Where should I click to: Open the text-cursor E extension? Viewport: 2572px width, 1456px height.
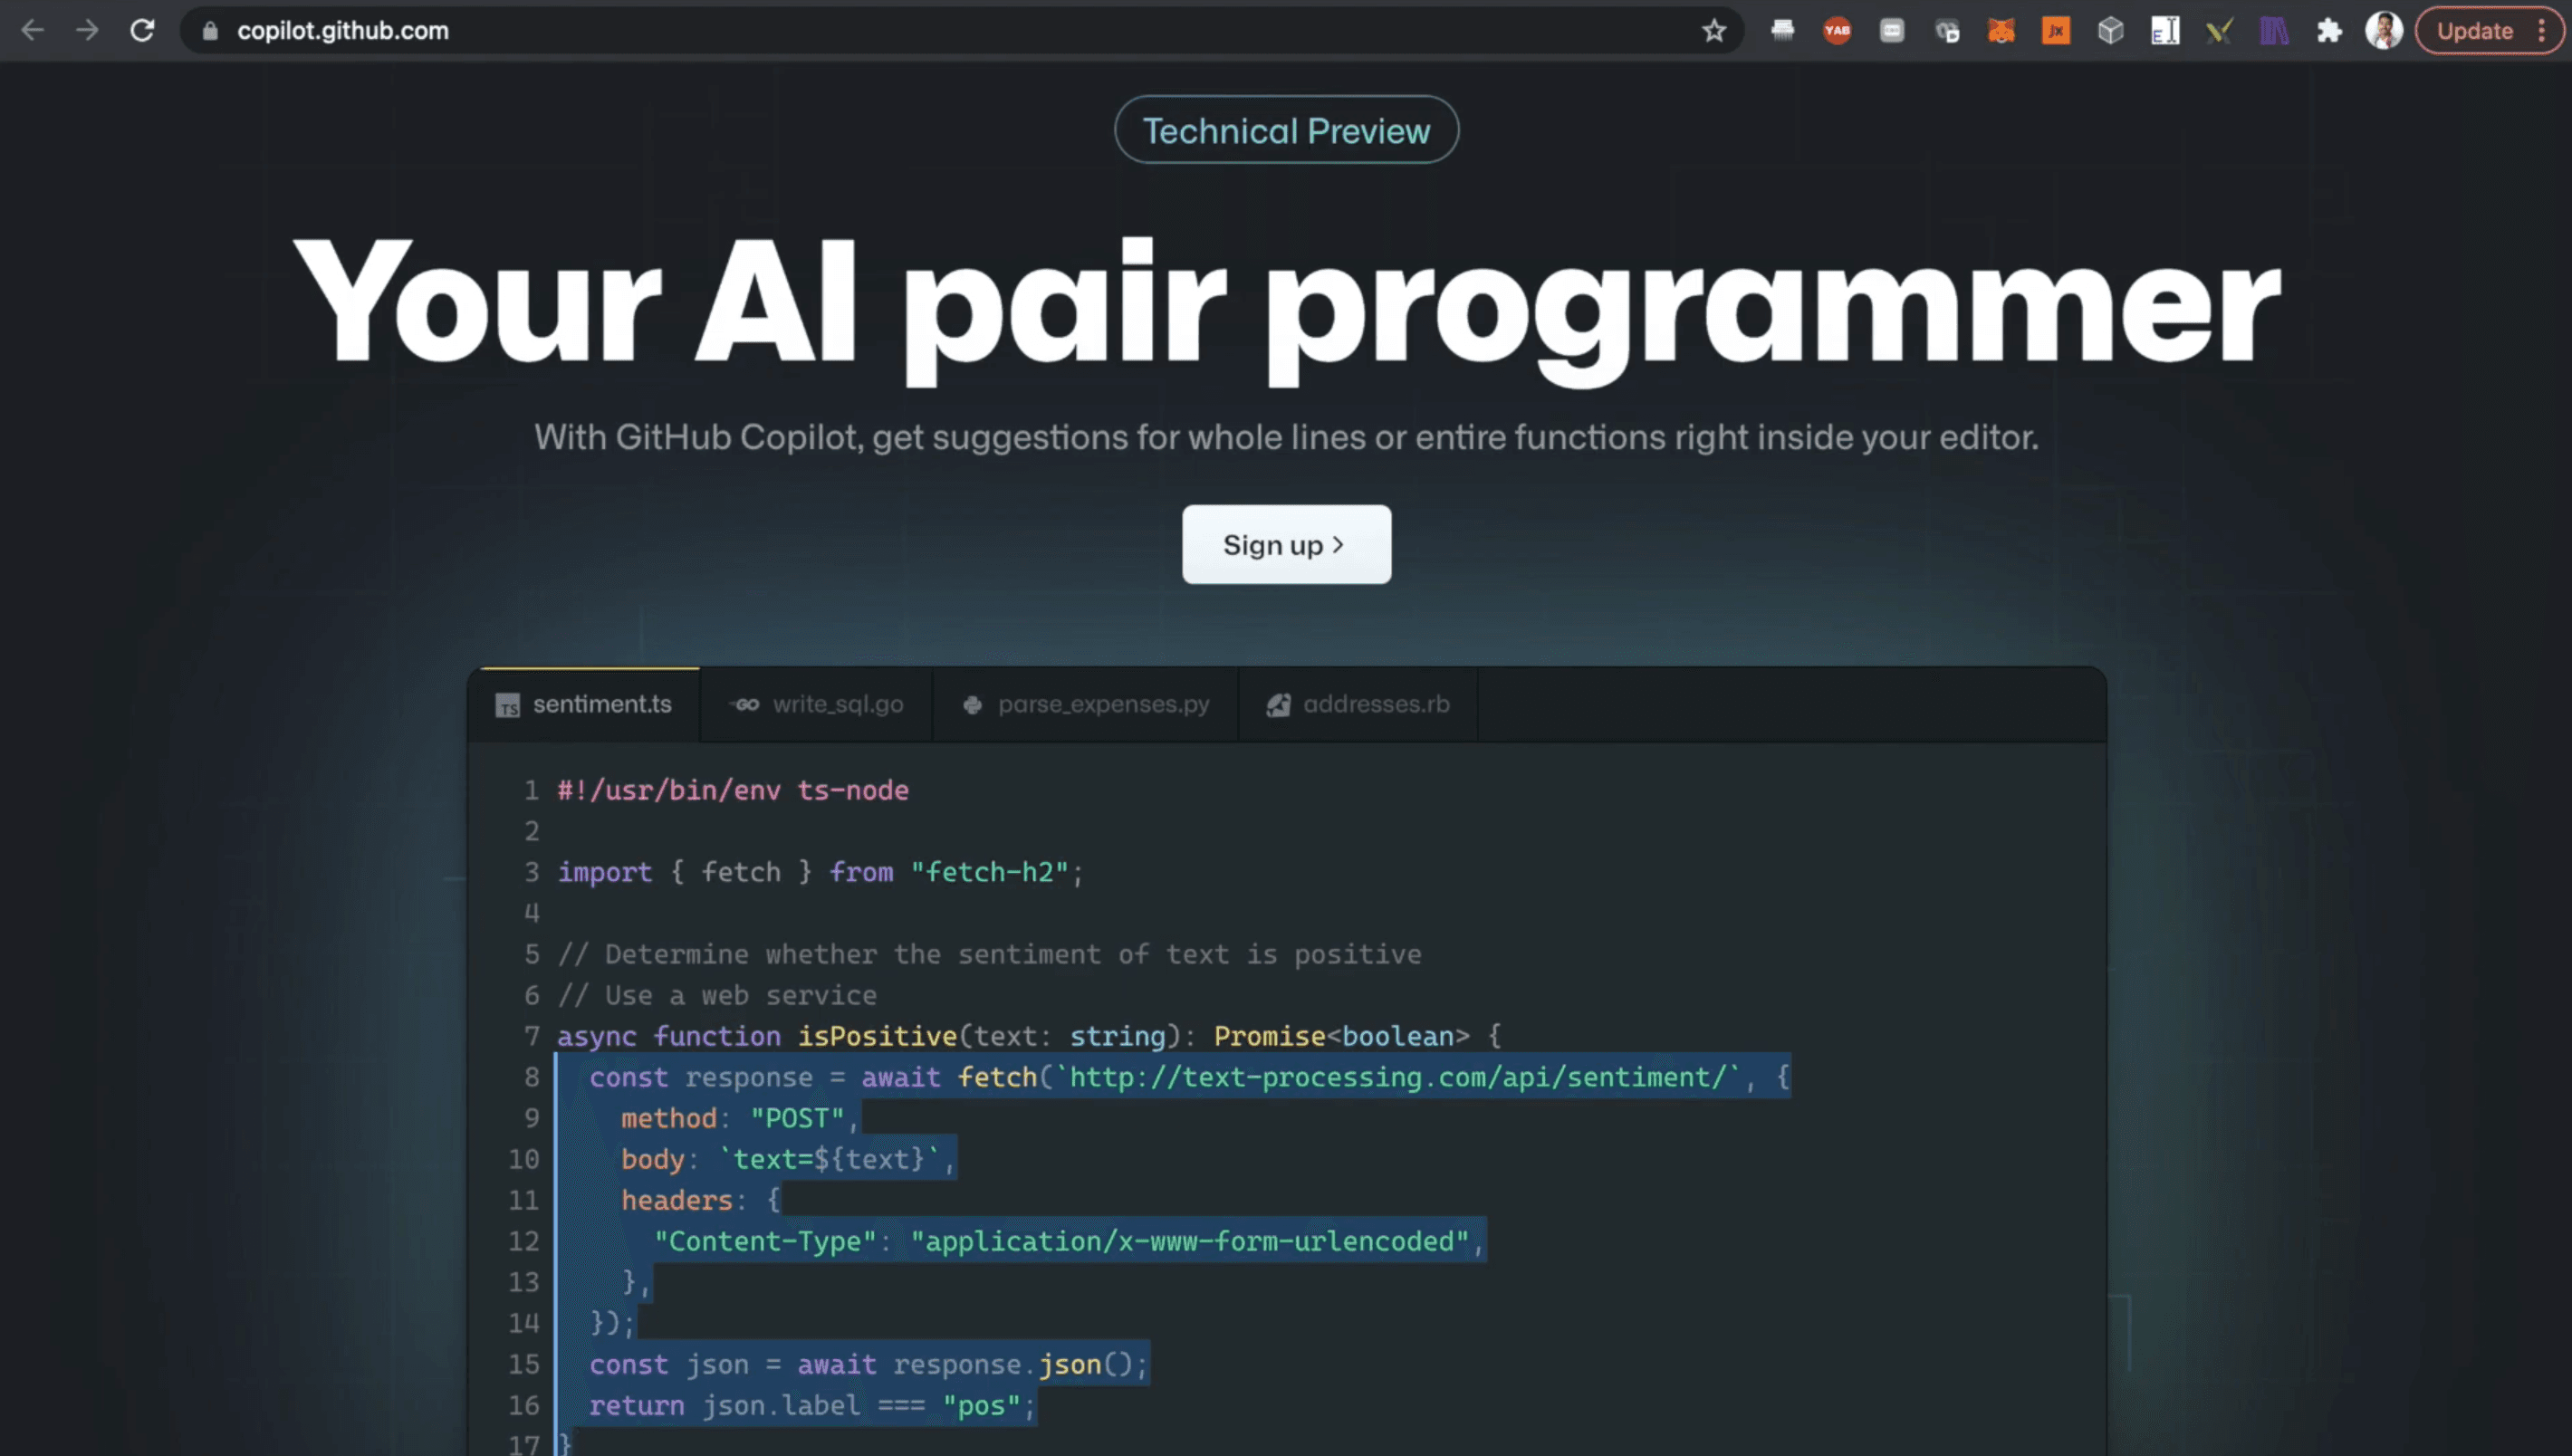coord(2165,31)
